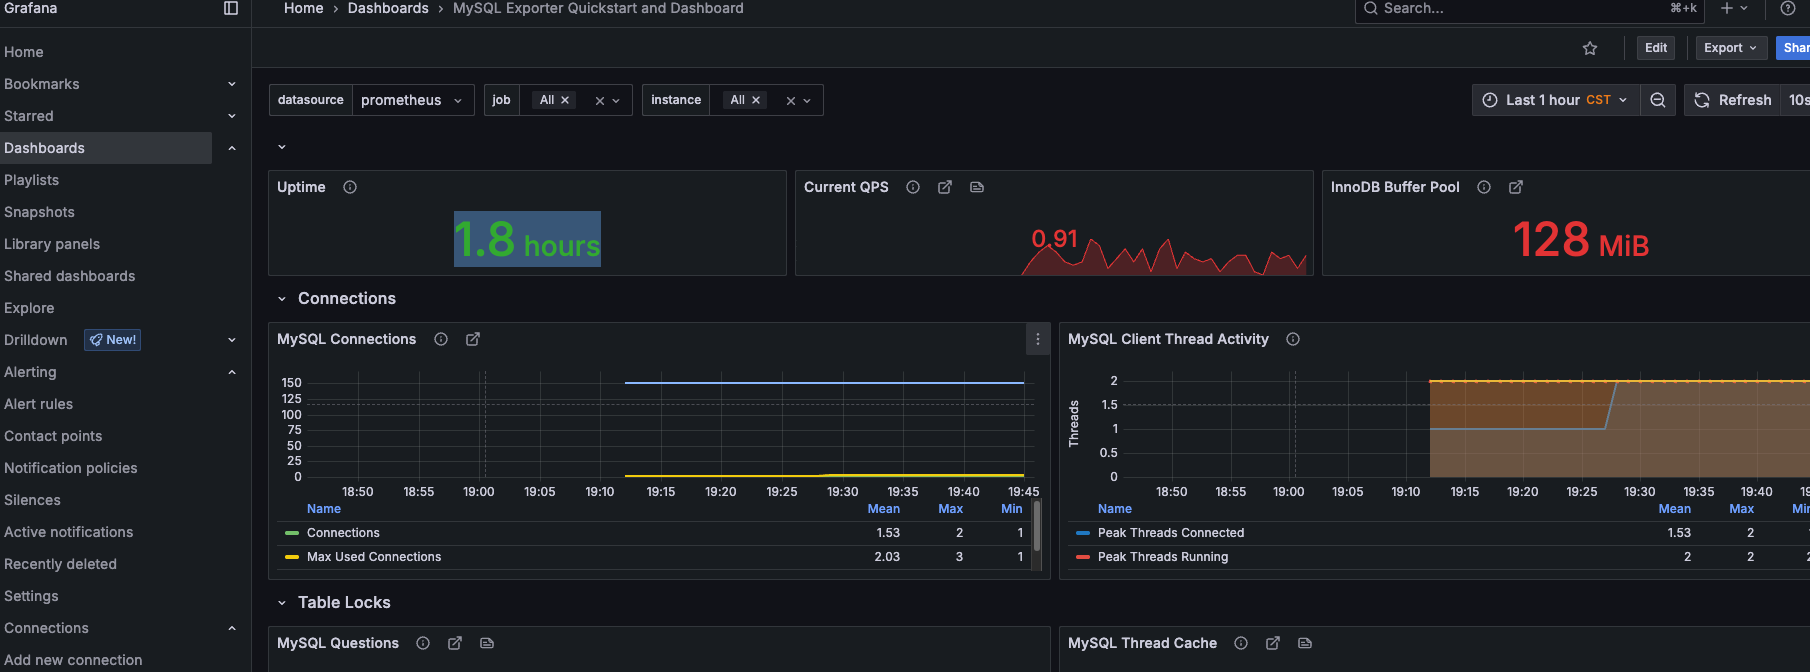Image resolution: width=1810 pixels, height=672 pixels.
Task: Click the Refresh button
Action: click(x=1734, y=100)
